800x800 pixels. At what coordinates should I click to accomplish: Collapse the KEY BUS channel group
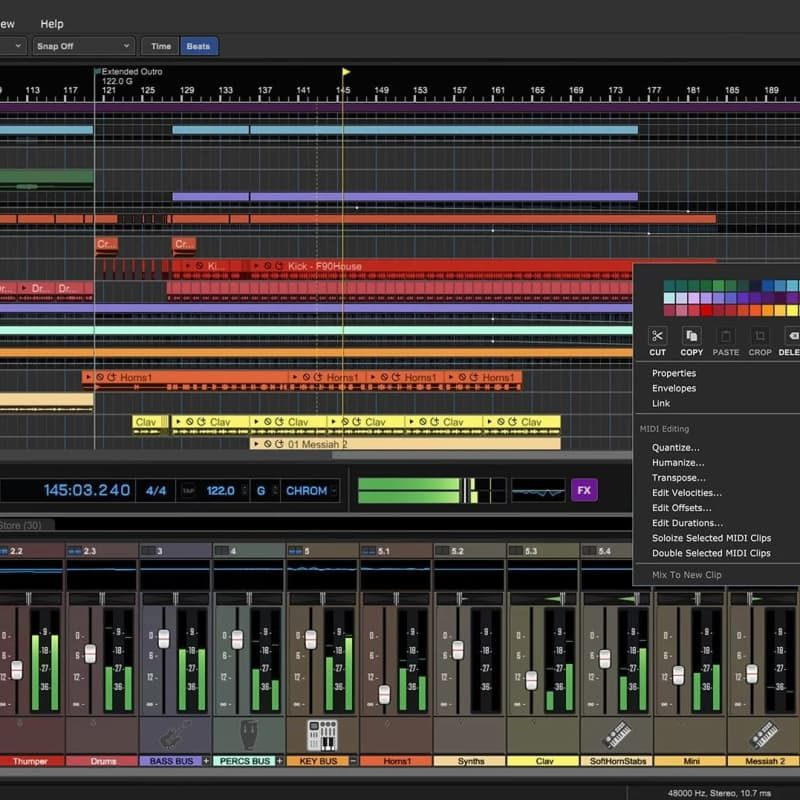(x=352, y=761)
